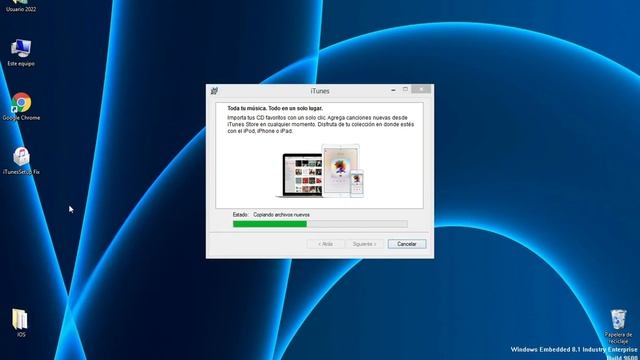The image size is (640, 360).
Task: Open the Este equipo desktop icon
Action: click(x=21, y=52)
